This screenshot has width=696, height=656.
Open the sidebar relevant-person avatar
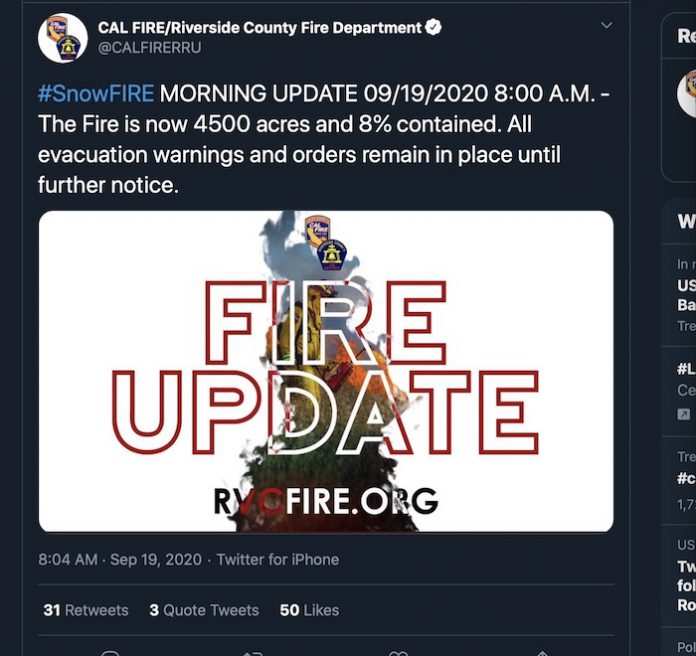[x=687, y=93]
